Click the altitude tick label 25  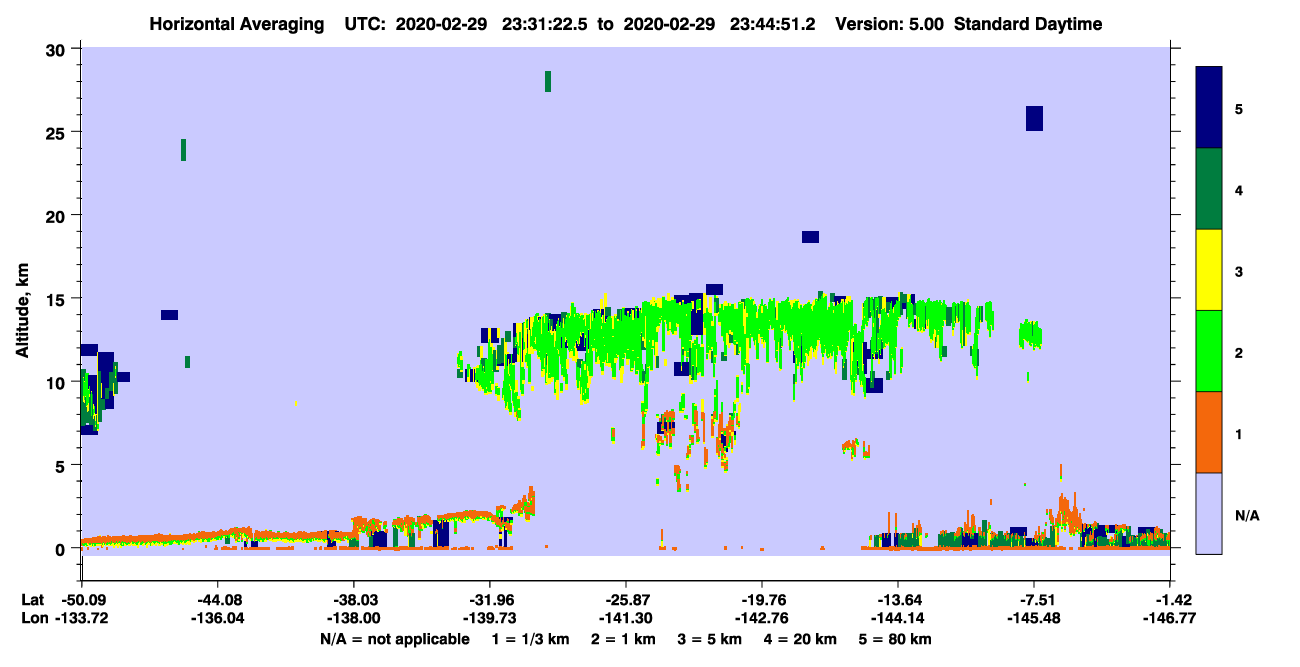58,133
